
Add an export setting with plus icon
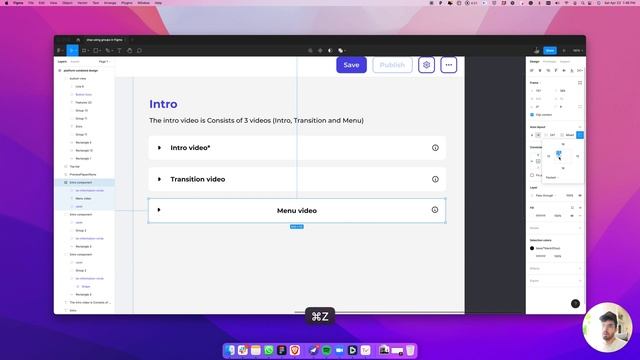click(x=580, y=281)
